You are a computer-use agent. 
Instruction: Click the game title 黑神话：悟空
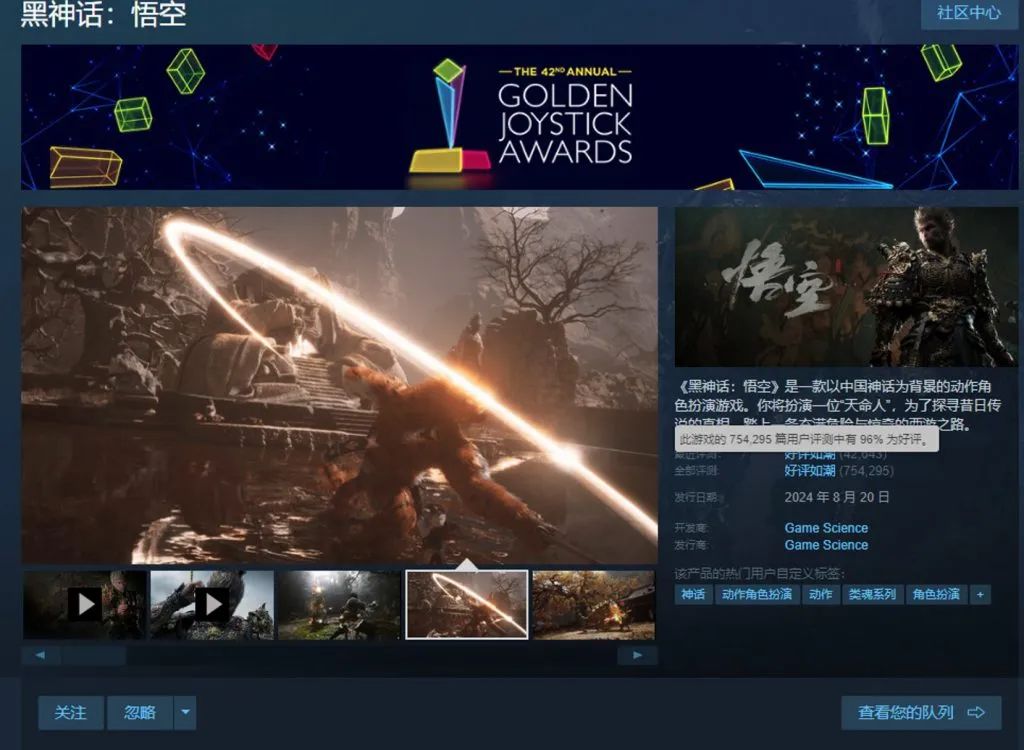coord(103,14)
